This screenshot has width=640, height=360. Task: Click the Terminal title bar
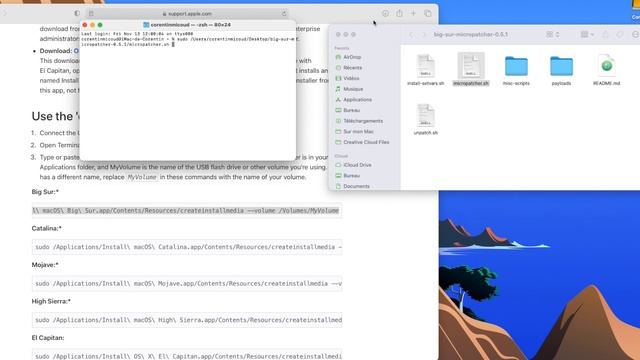pos(187,24)
